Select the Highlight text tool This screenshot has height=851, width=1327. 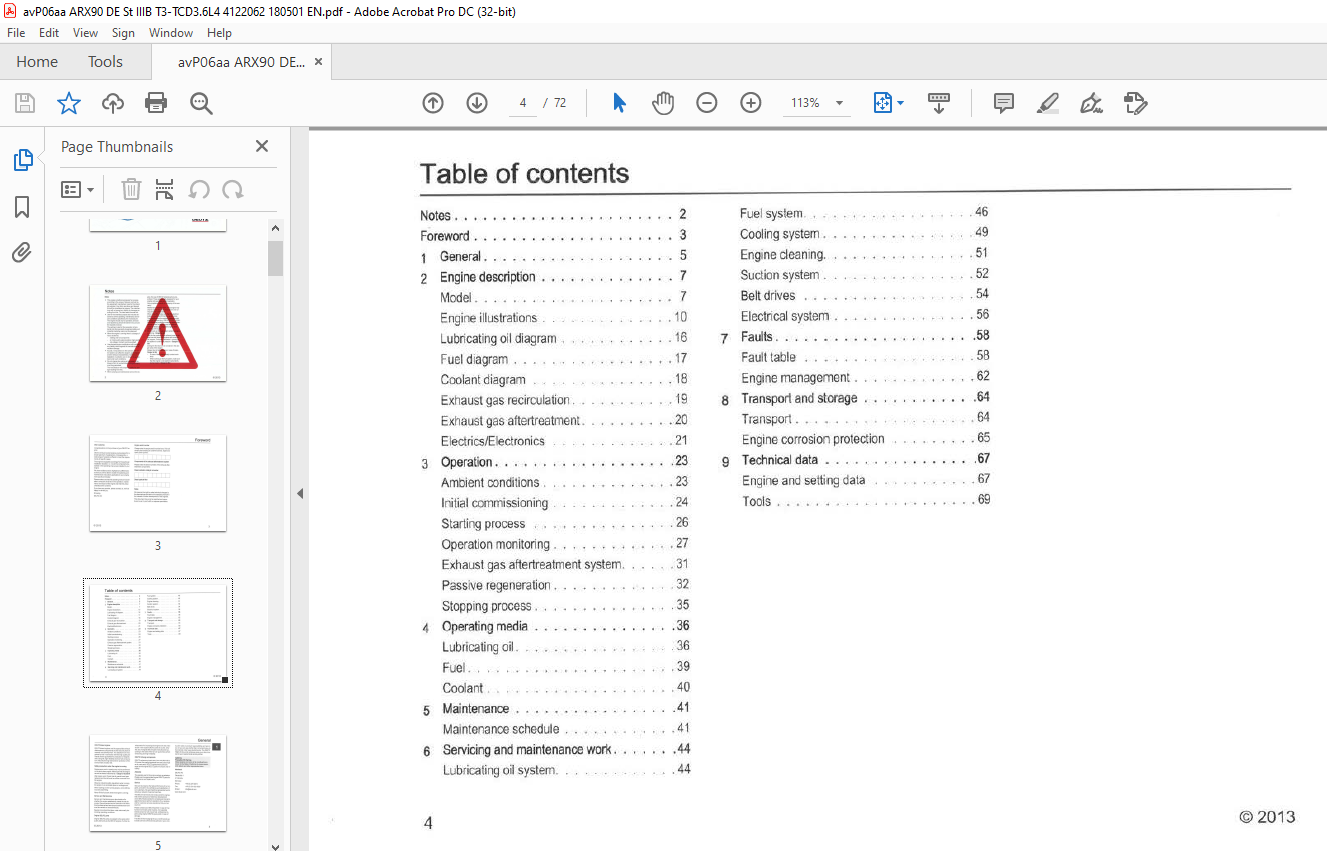(1048, 103)
